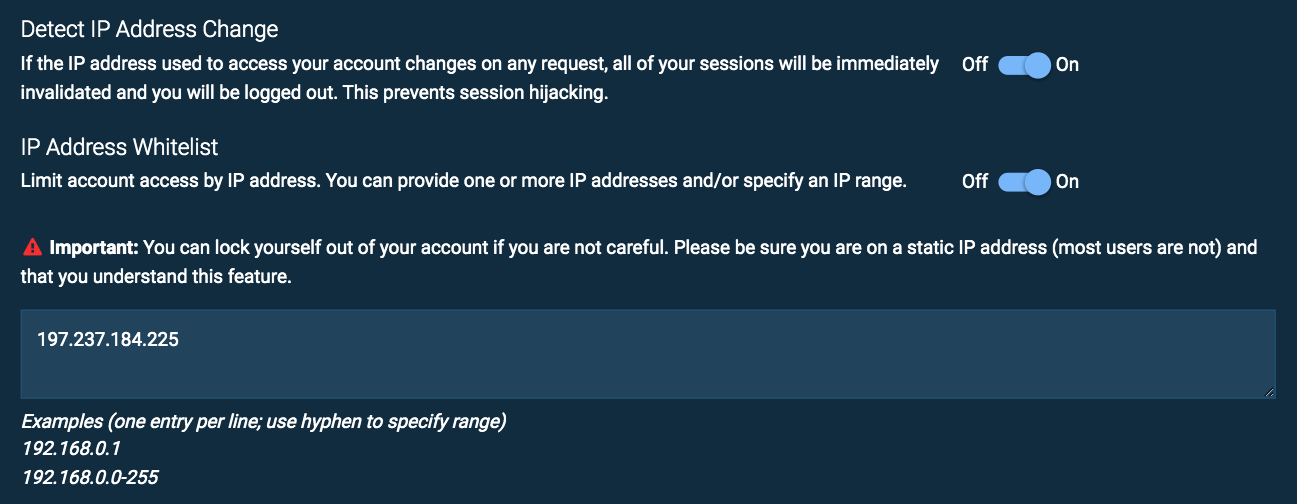This screenshot has height=504, width=1297.
Task: Choose On label next to IP Address Whitelist
Action: tap(1067, 182)
